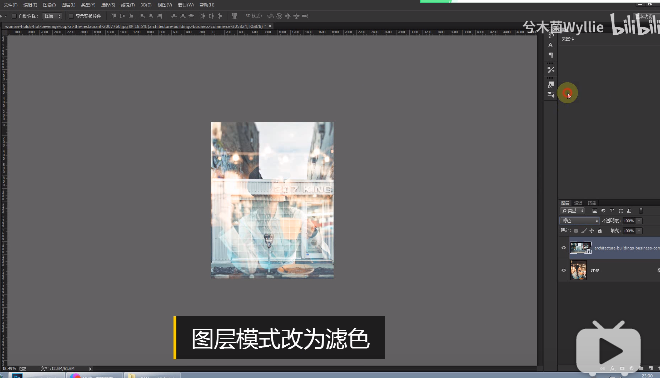Open the 编辑 (Edit) menu
The image size is (660, 378).
point(30,5)
